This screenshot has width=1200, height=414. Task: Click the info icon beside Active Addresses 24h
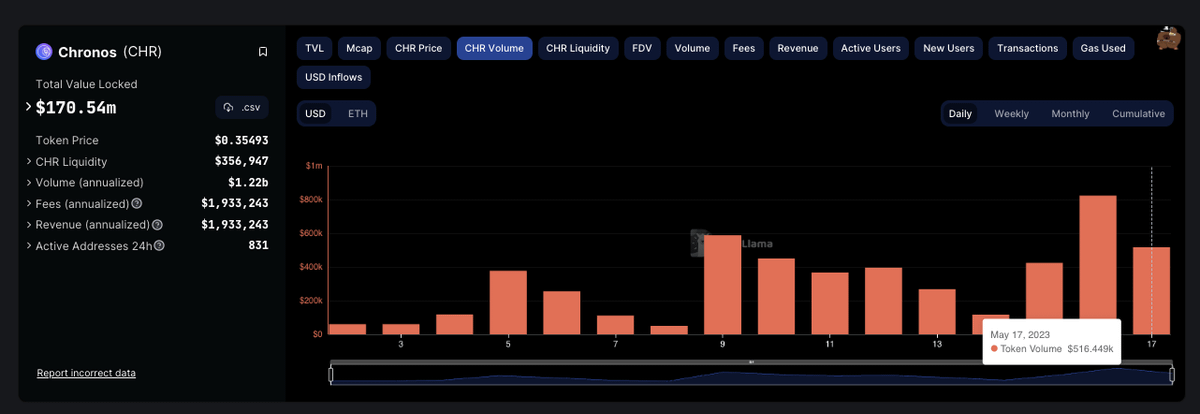pyautogui.click(x=159, y=246)
